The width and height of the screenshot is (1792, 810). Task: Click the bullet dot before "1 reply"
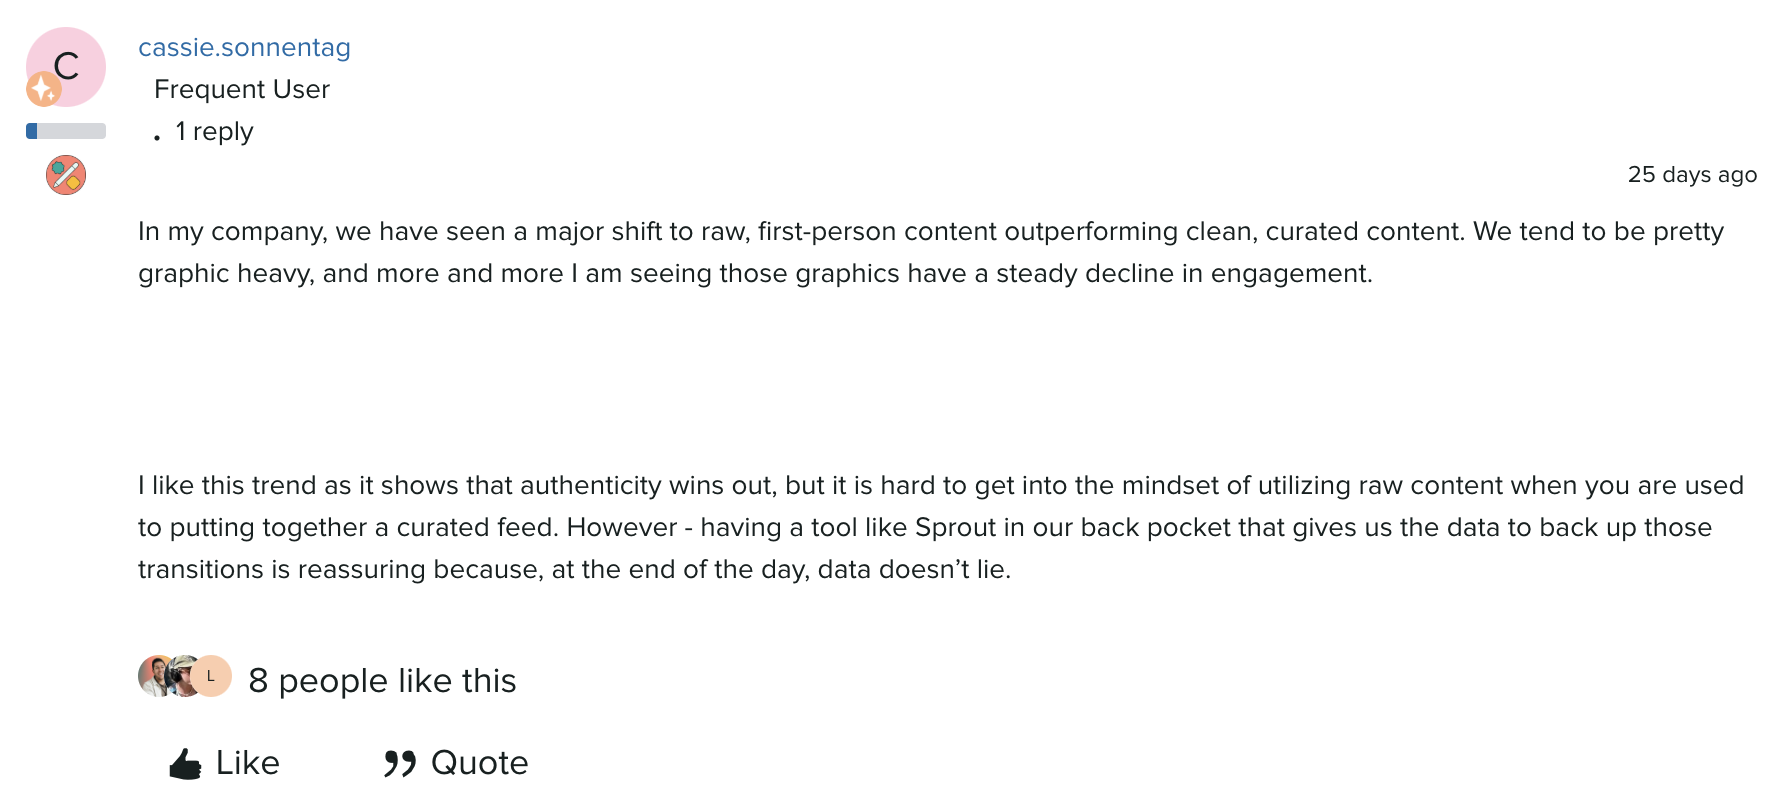(x=157, y=137)
